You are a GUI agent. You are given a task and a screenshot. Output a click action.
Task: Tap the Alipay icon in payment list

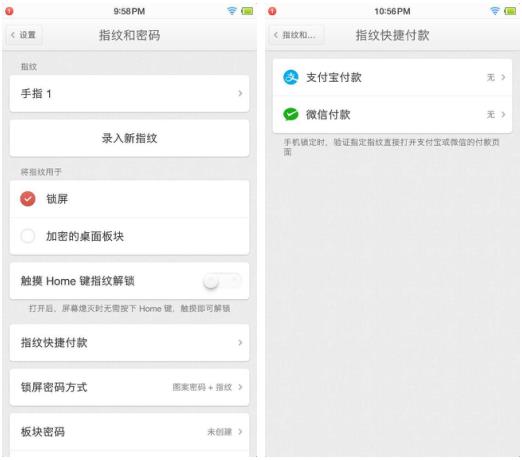tap(290, 77)
